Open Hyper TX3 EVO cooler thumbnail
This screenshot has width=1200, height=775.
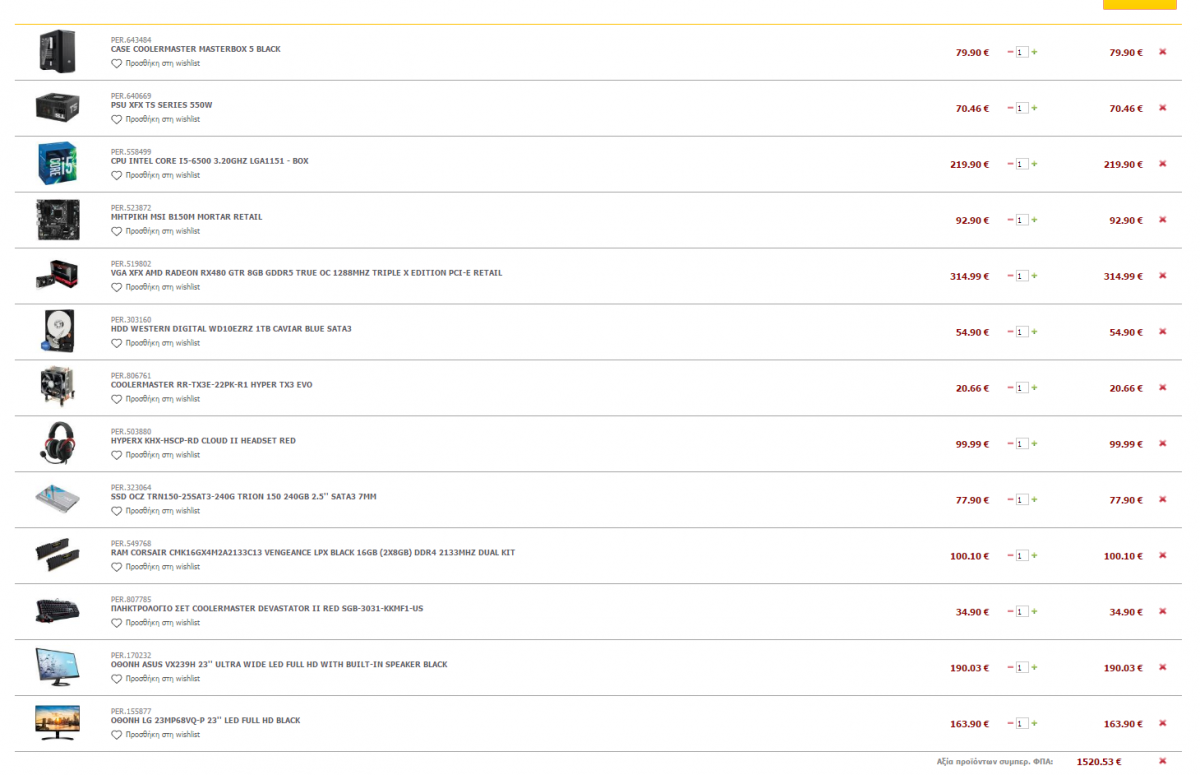coord(57,388)
